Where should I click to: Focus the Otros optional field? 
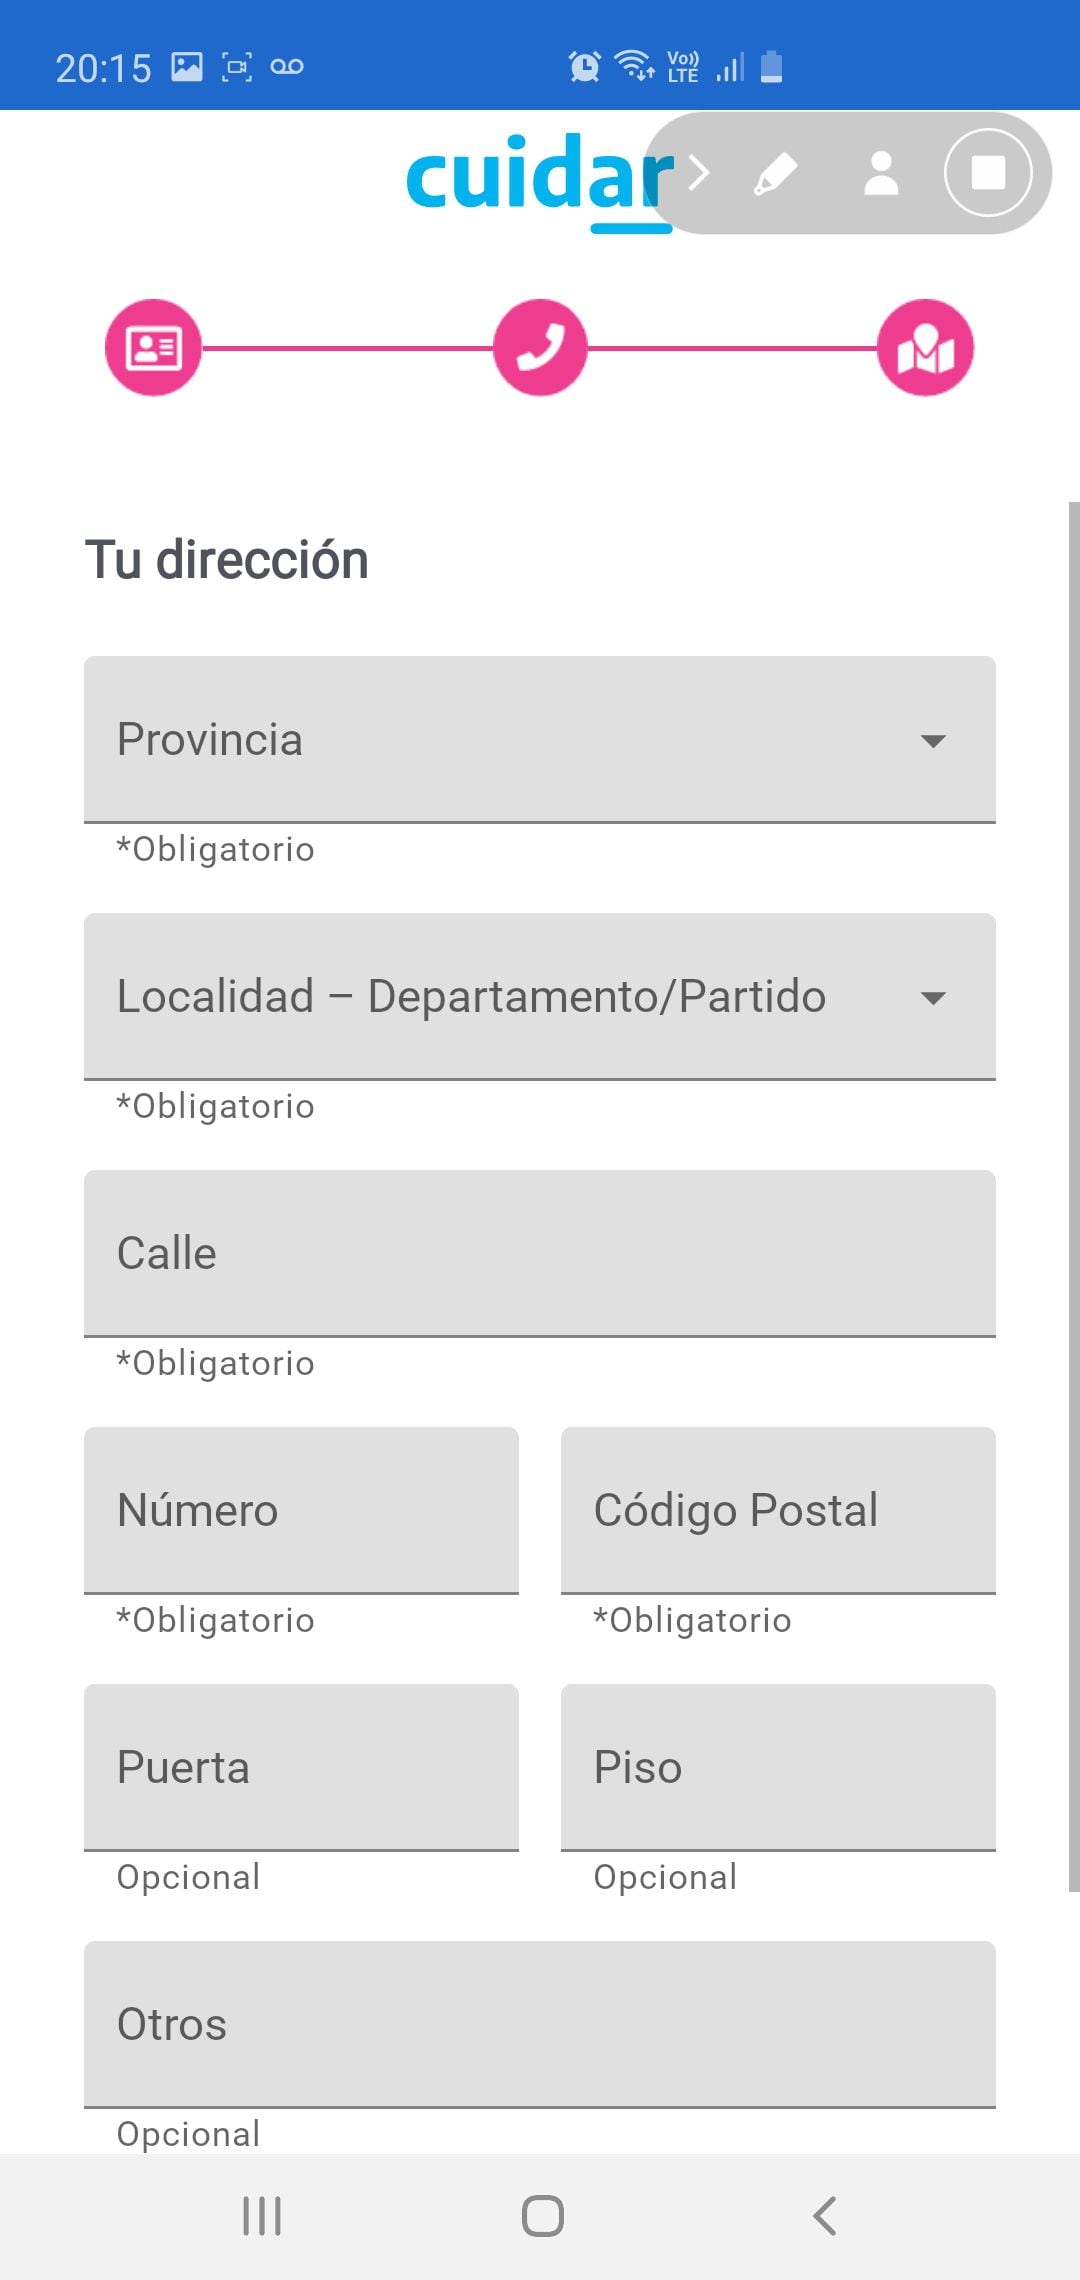pos(540,2024)
